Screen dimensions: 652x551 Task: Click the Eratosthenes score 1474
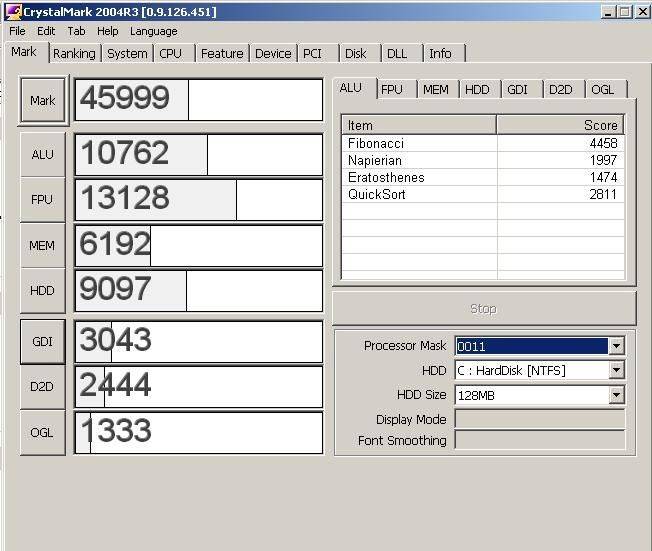[x=603, y=178]
